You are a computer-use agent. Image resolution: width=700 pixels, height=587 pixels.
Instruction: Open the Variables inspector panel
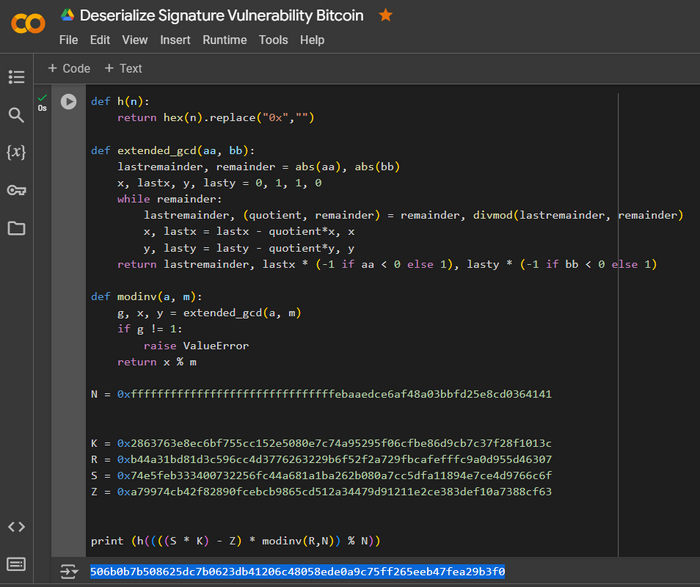pyautogui.click(x=16, y=152)
